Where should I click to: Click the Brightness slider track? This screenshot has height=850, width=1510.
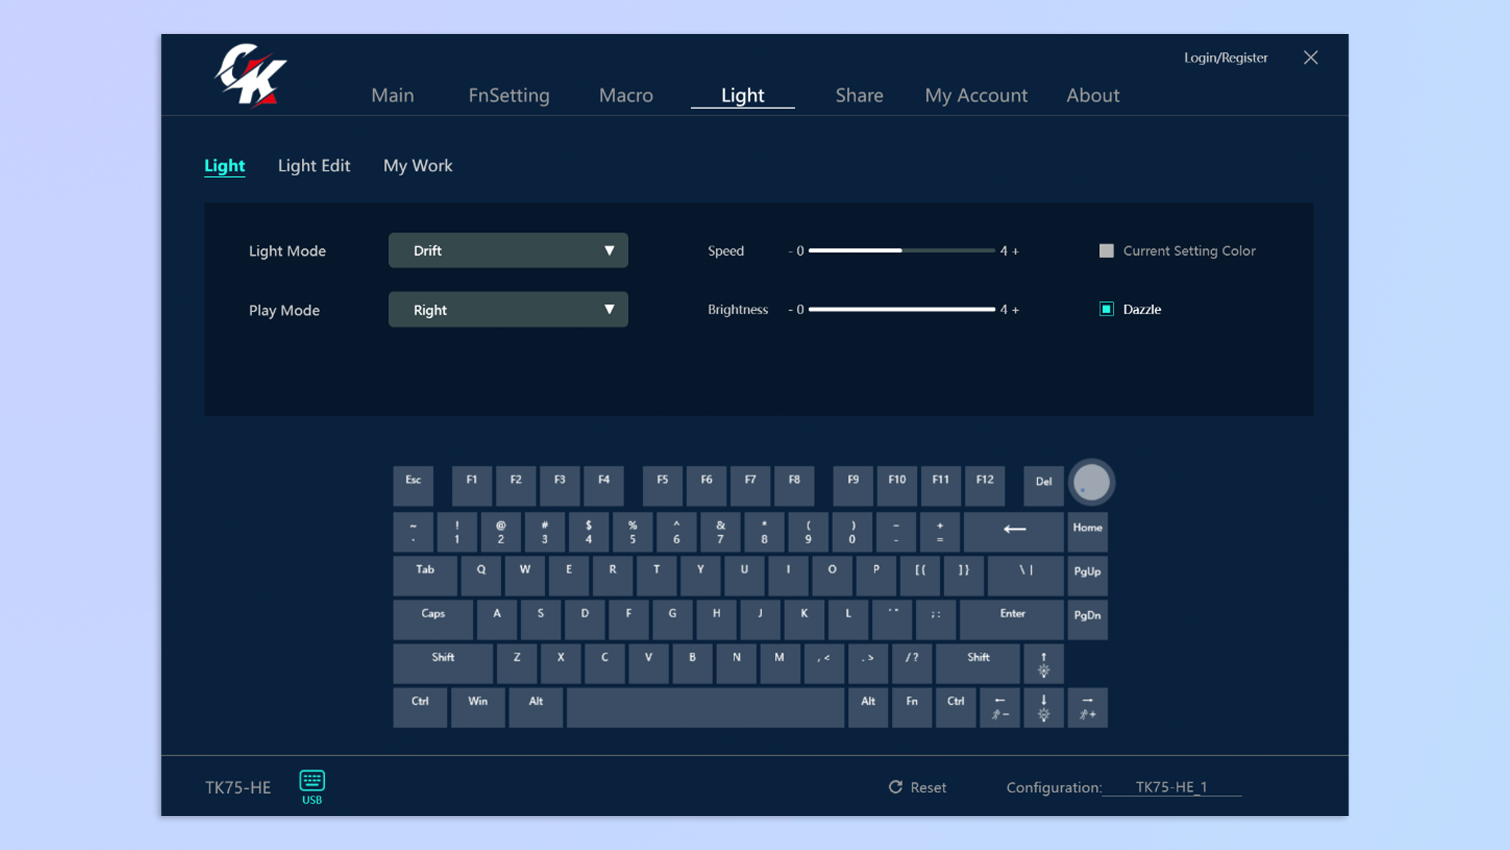pyautogui.click(x=901, y=309)
